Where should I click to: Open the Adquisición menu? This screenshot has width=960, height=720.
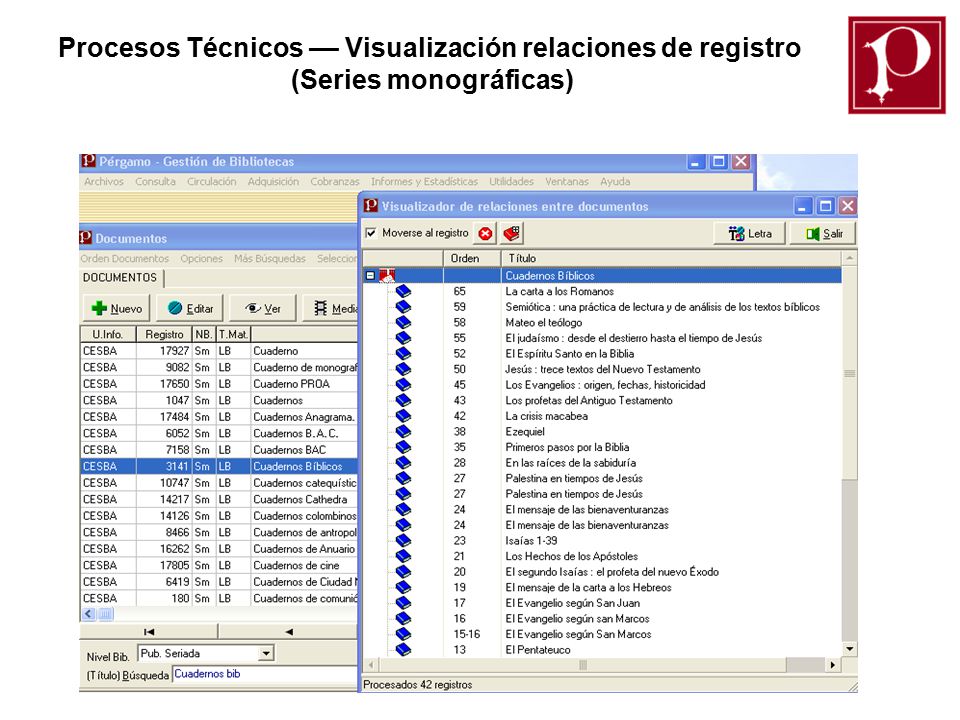(x=273, y=182)
